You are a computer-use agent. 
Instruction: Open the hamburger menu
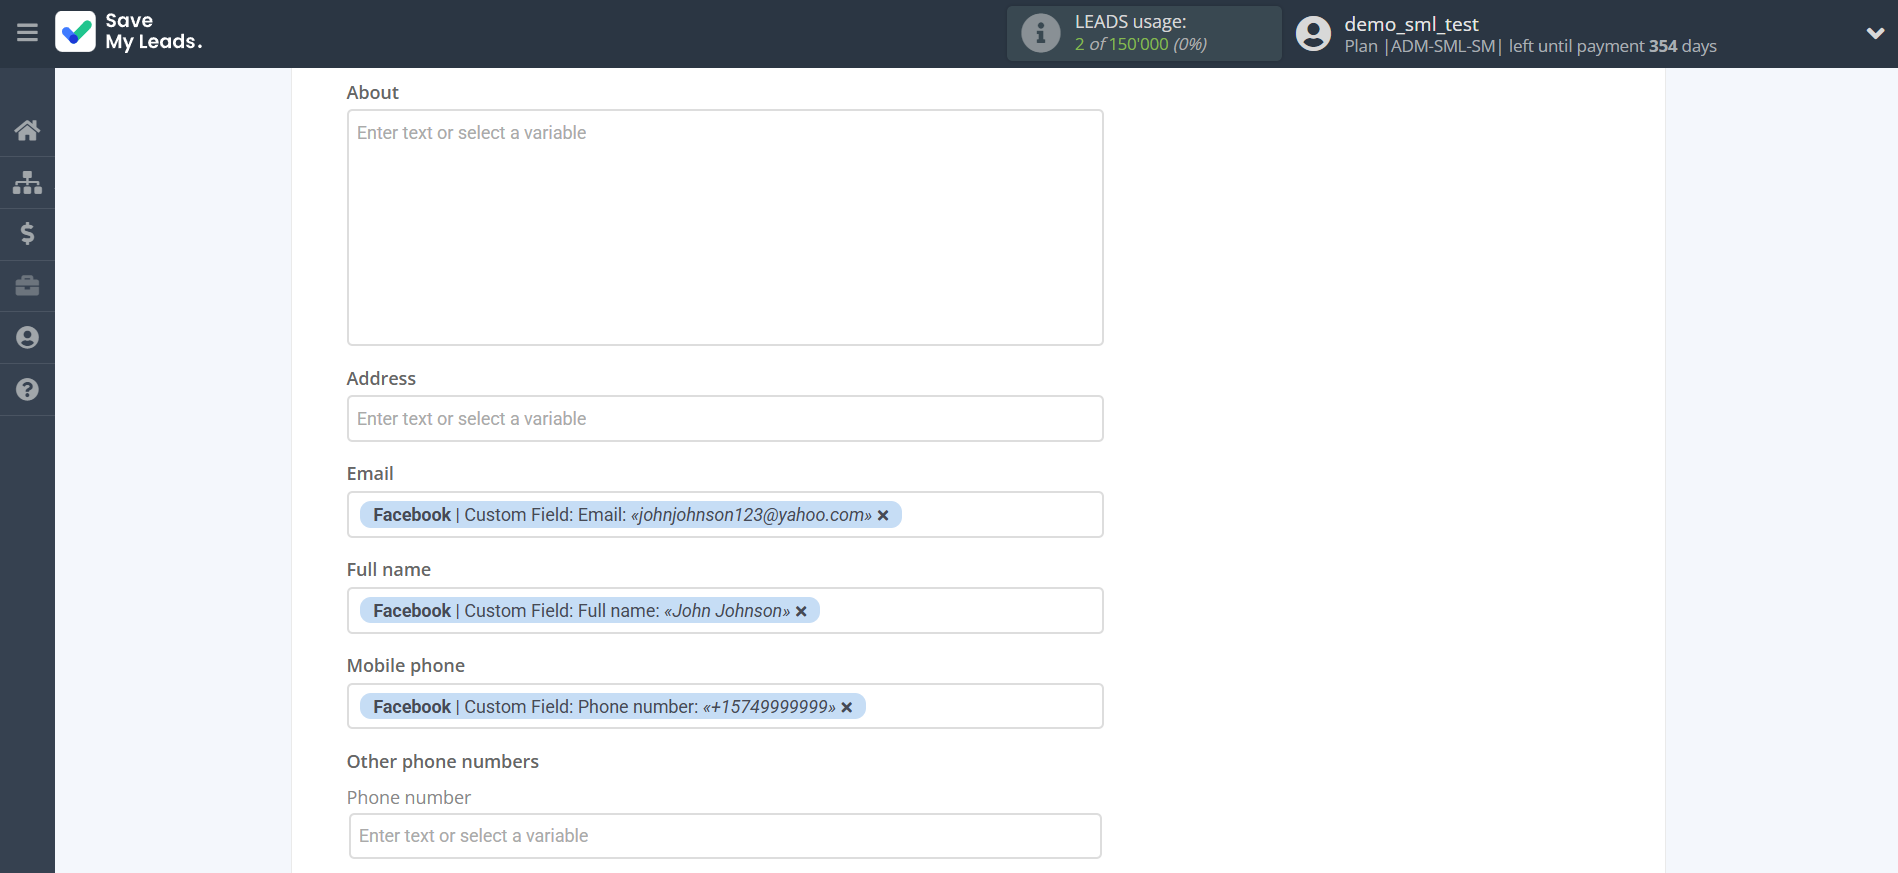[27, 33]
